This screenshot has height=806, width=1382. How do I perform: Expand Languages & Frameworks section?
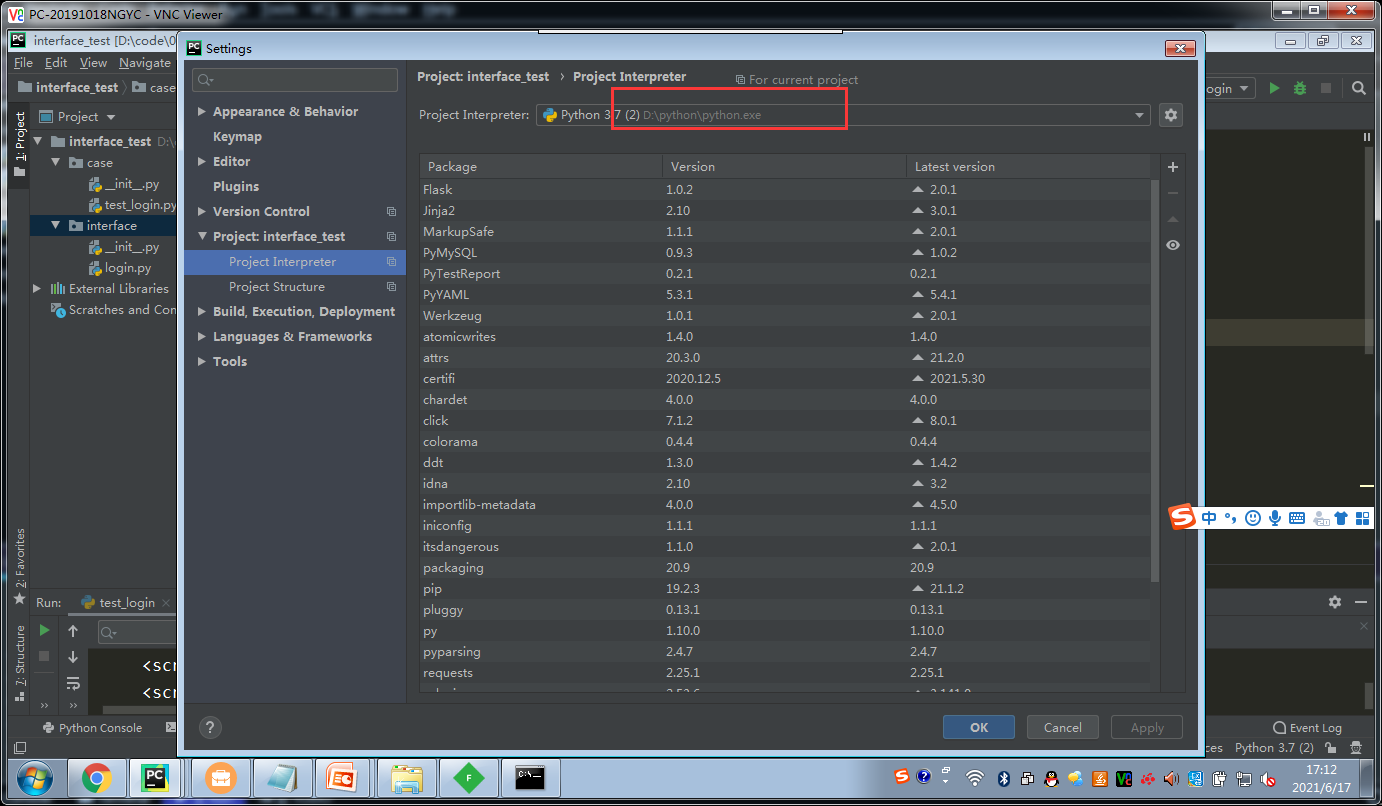[202, 337]
